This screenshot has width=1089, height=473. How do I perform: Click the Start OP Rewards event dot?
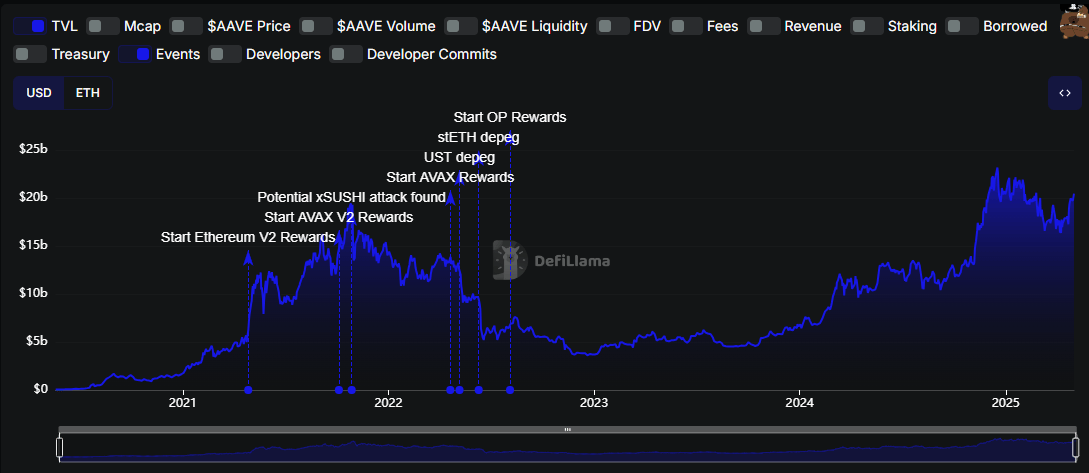coord(510,389)
